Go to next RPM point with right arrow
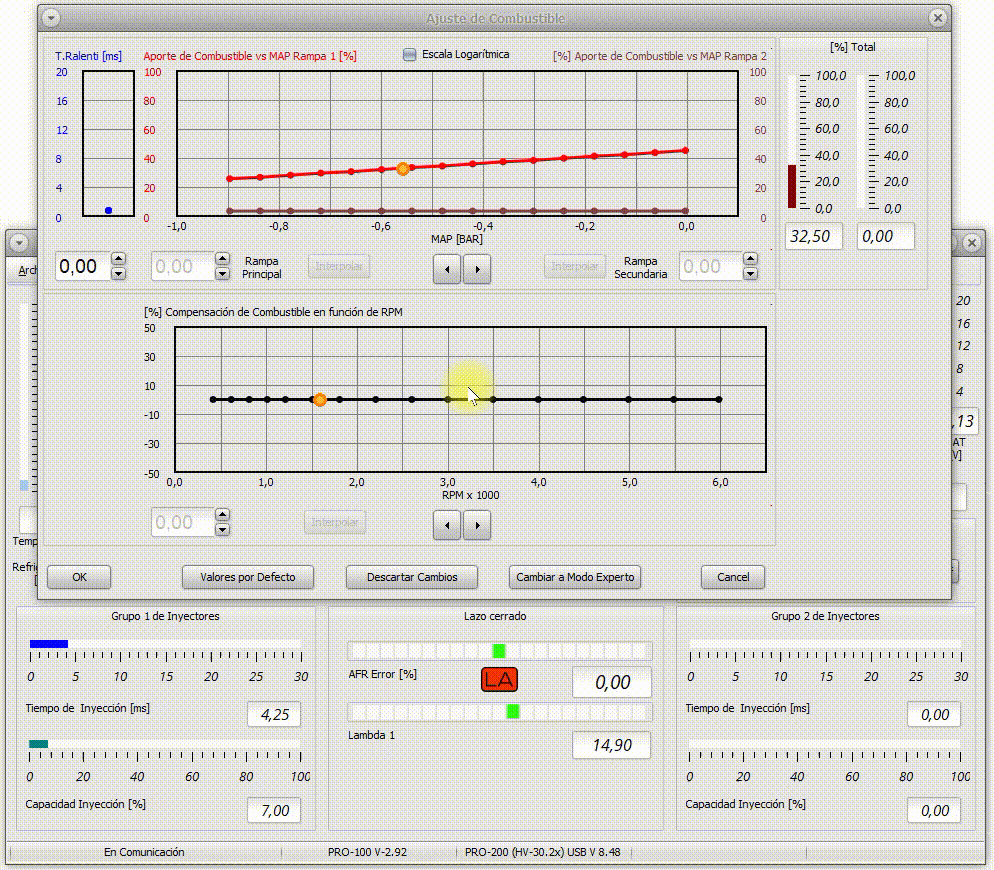 477,525
